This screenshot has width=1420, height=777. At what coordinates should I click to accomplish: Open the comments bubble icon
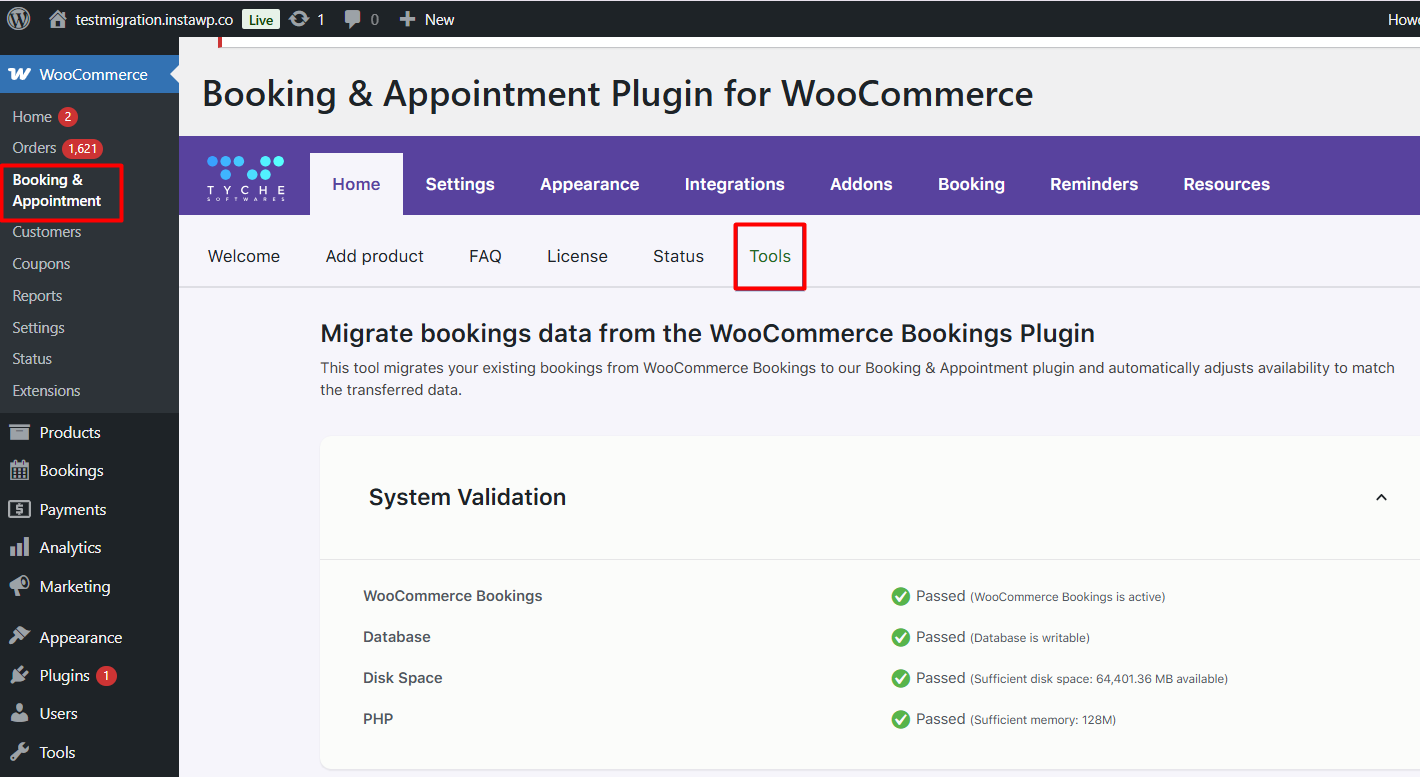click(352, 19)
